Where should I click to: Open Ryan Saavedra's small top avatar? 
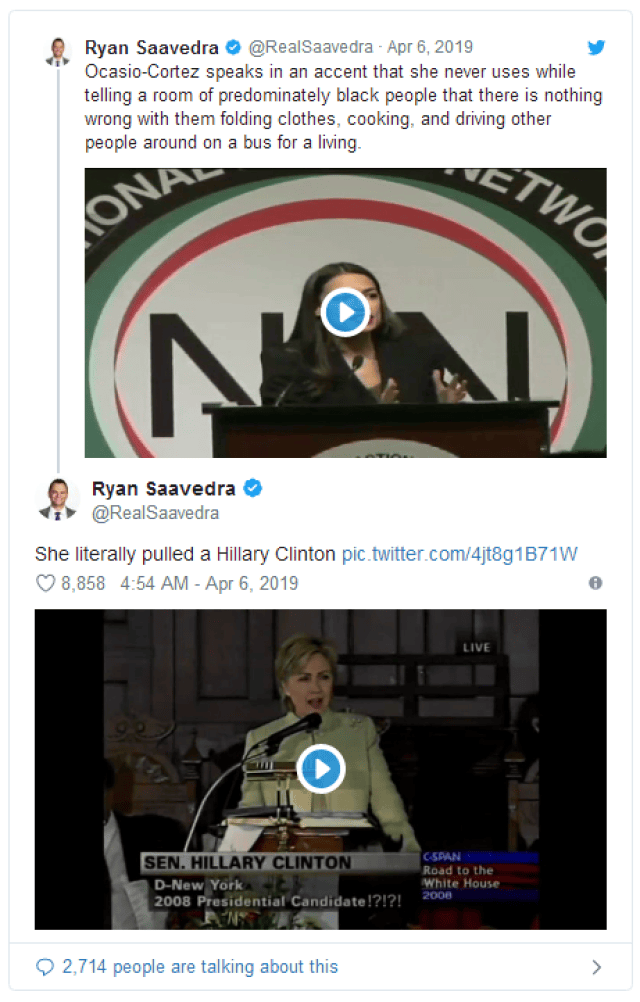pyautogui.click(x=57, y=52)
